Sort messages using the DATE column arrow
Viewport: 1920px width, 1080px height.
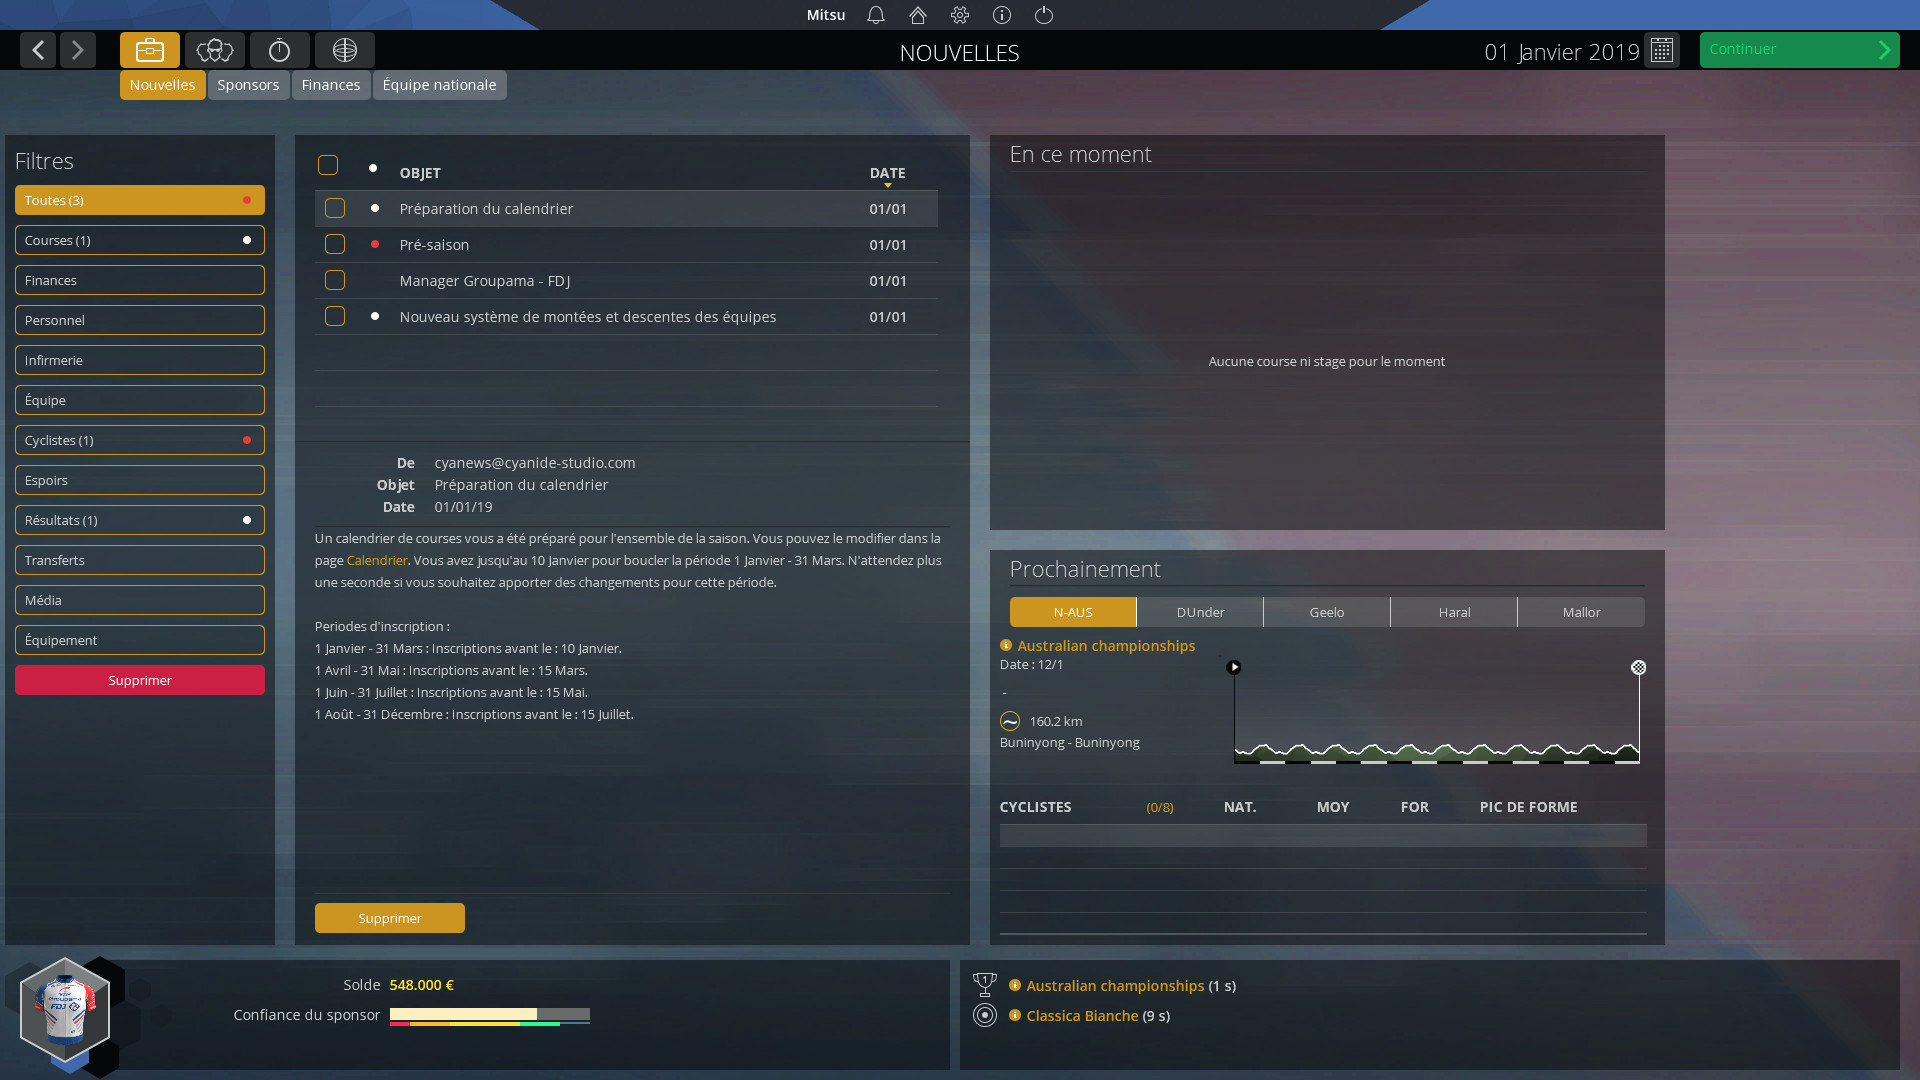(x=887, y=184)
